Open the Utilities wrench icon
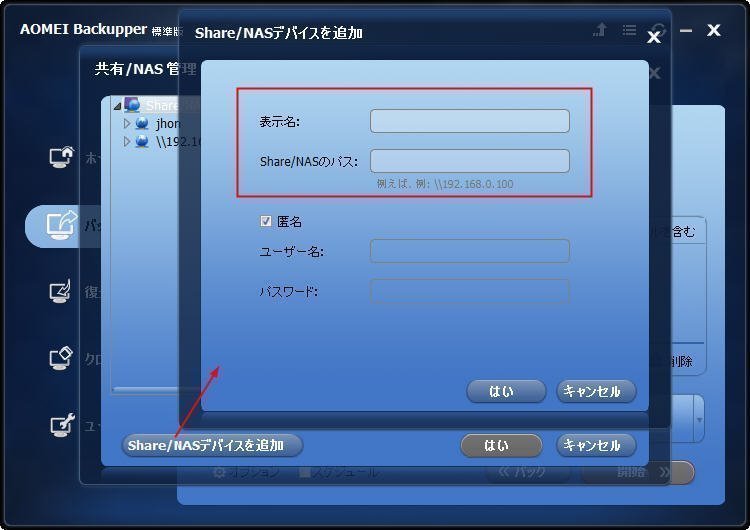Screen dimensions: 750x530 point(62,425)
